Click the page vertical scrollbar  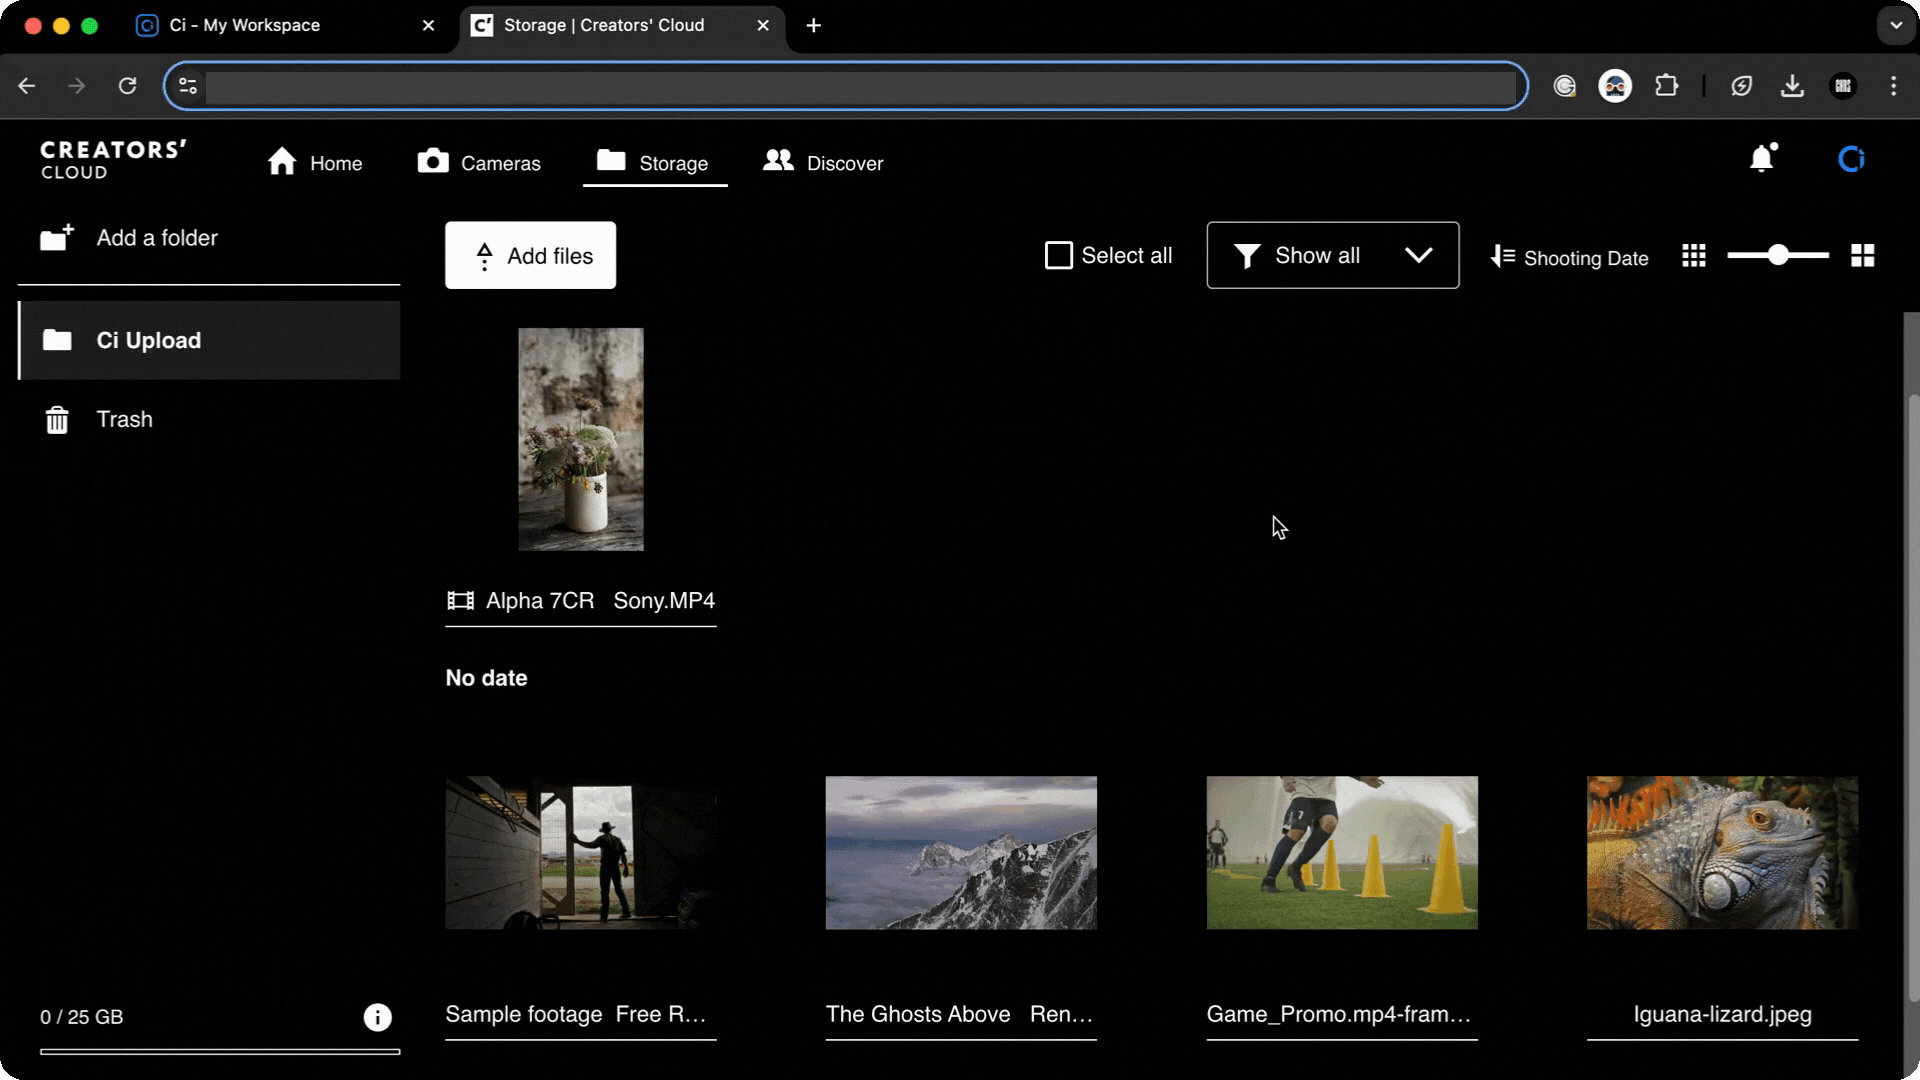[1913, 698]
